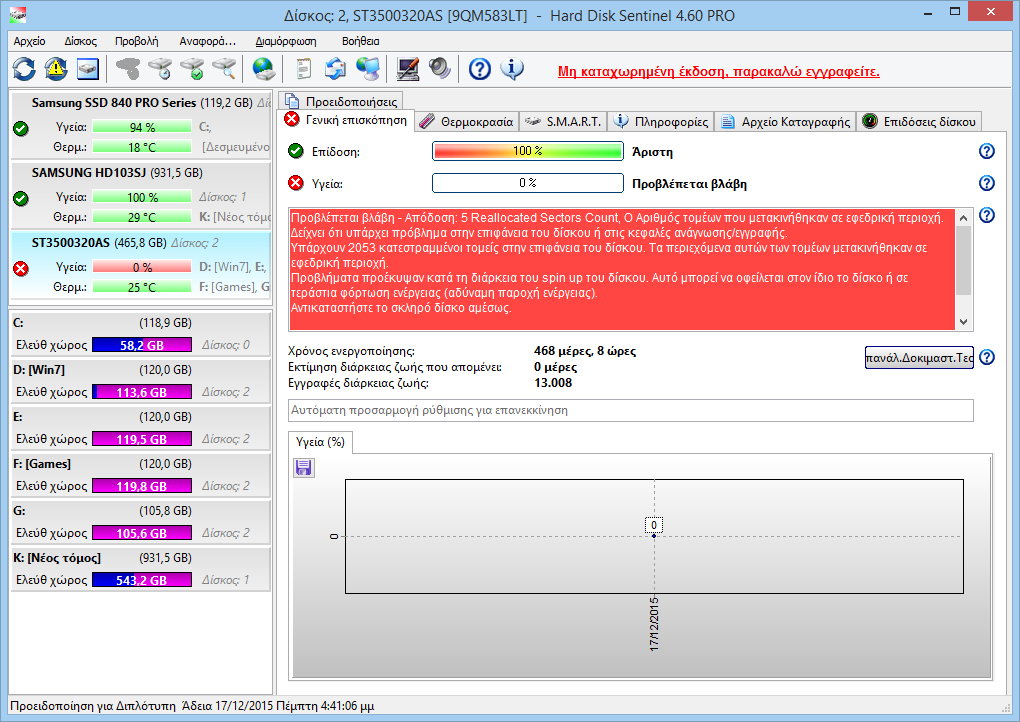Viewport: 1020px width, 722px height.
Task: Click help icon next to the test button
Action: [x=987, y=357]
